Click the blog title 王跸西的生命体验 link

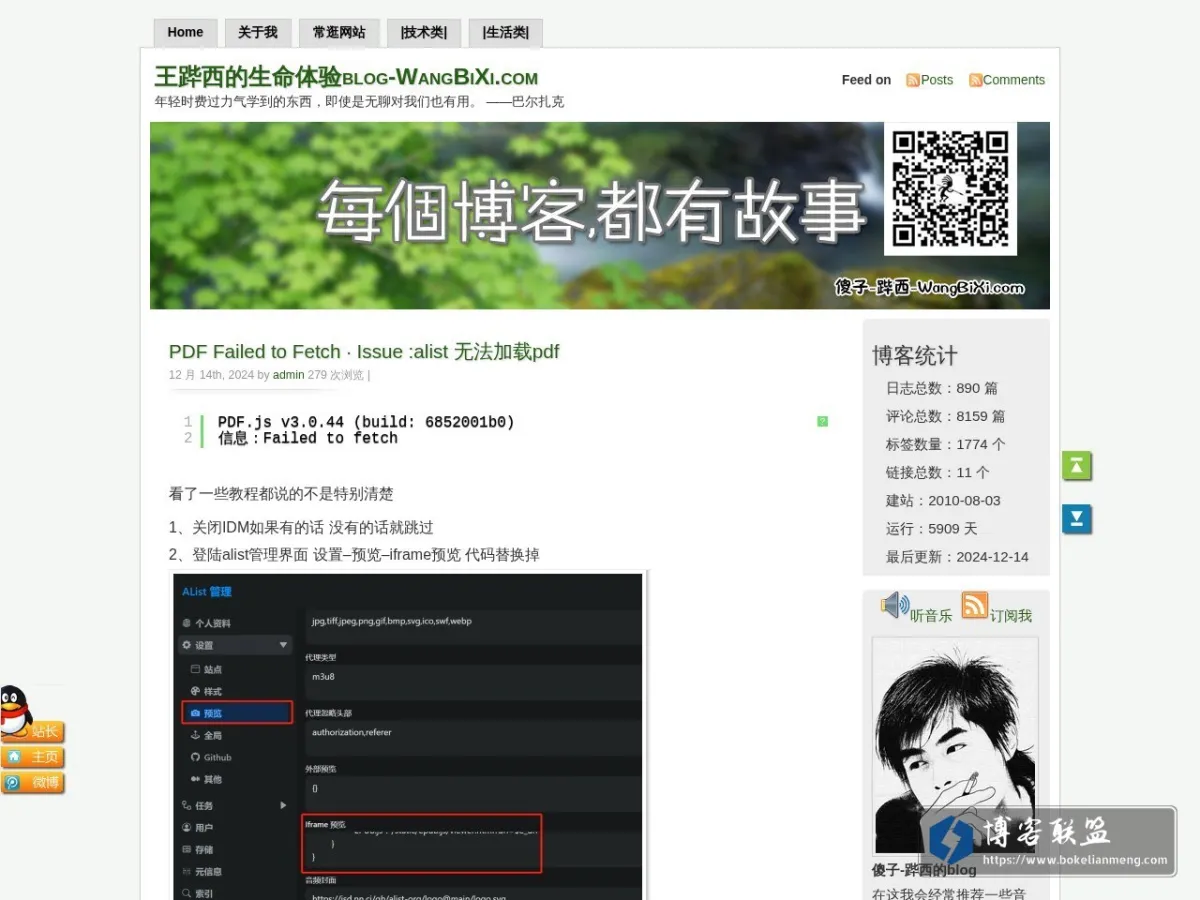(x=346, y=77)
